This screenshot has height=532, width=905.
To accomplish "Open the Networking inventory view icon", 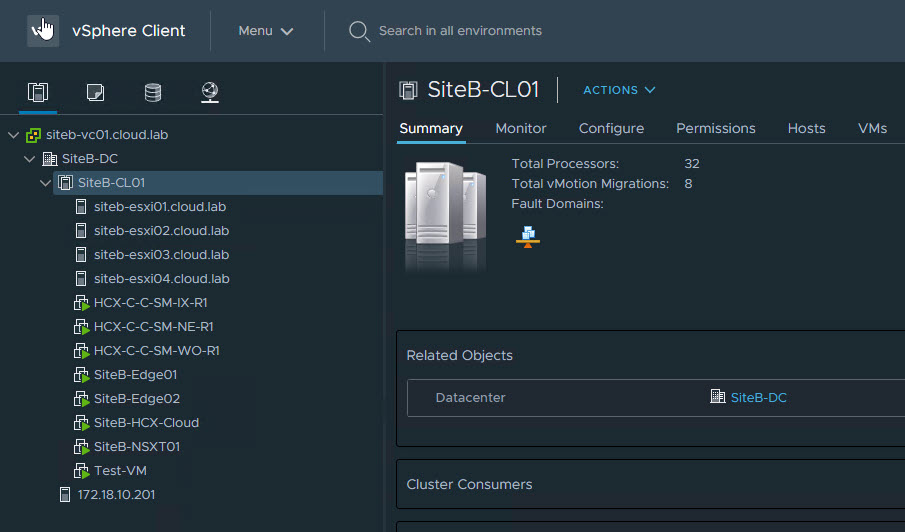I will pos(209,93).
